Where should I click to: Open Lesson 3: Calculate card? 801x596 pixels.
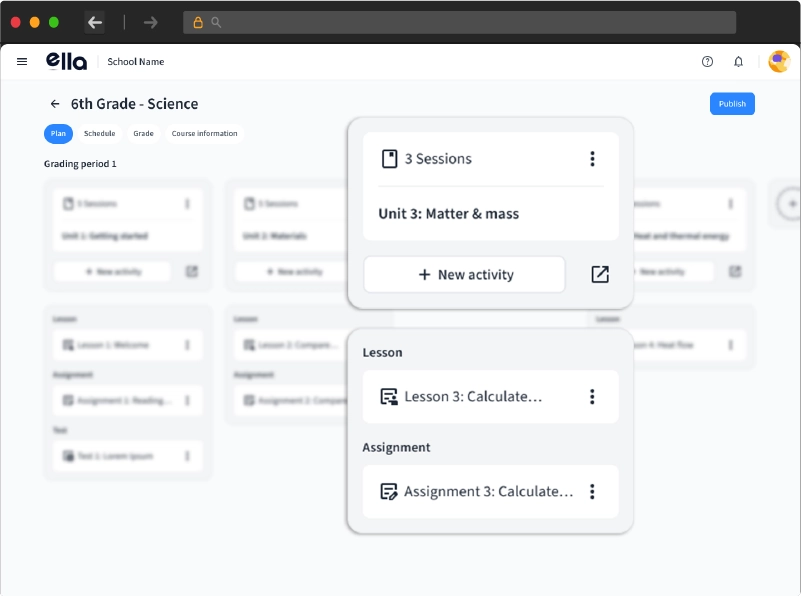(x=473, y=397)
